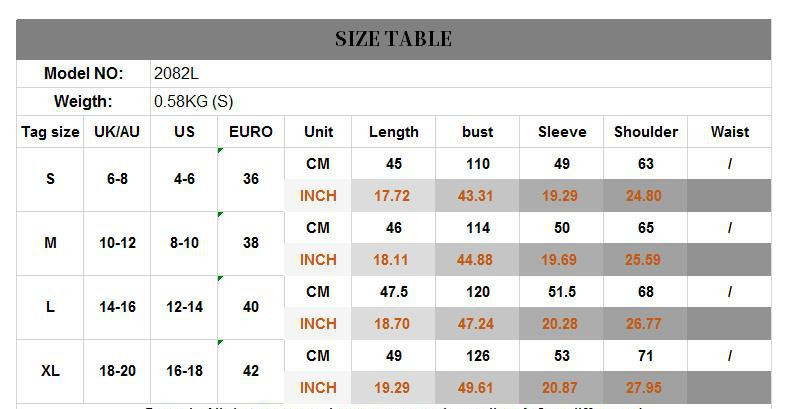This screenshot has width=788, height=409.
Task: Click the 47.24 inch bust value
Action: 476,324
